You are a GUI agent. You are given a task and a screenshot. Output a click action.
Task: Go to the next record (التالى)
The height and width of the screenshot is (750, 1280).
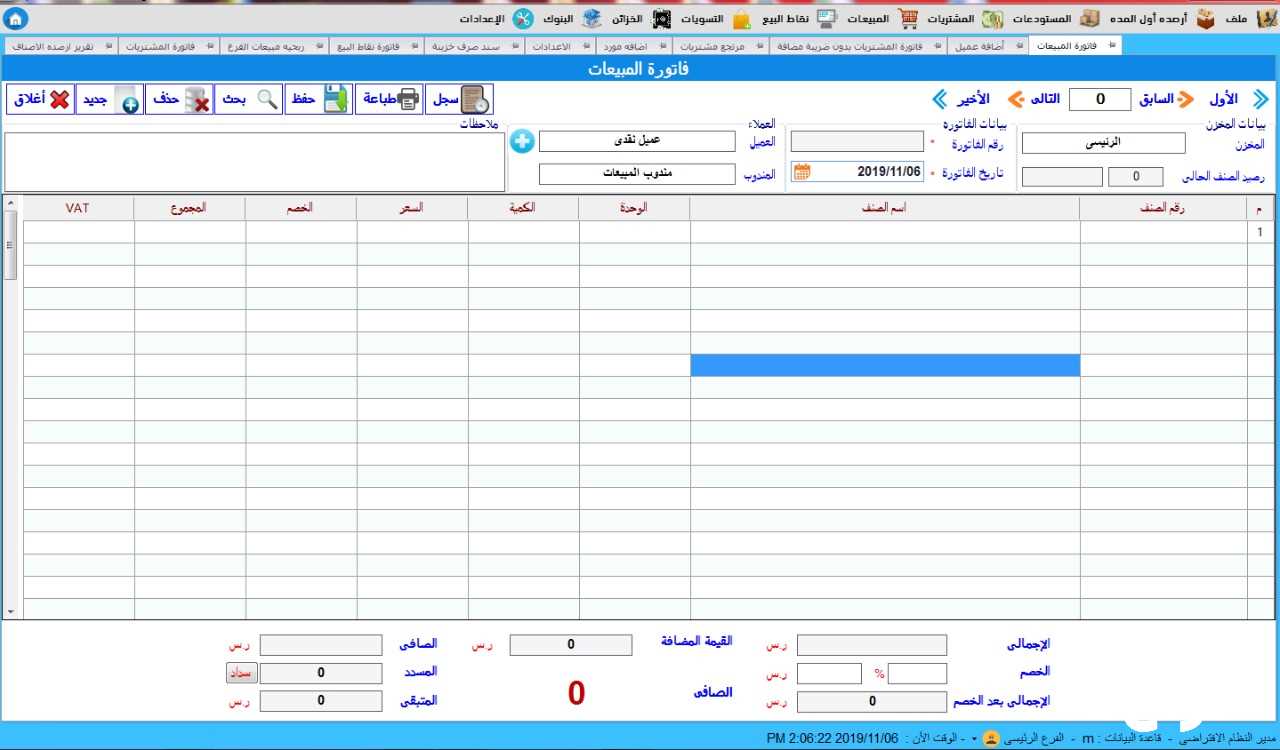[1033, 99]
